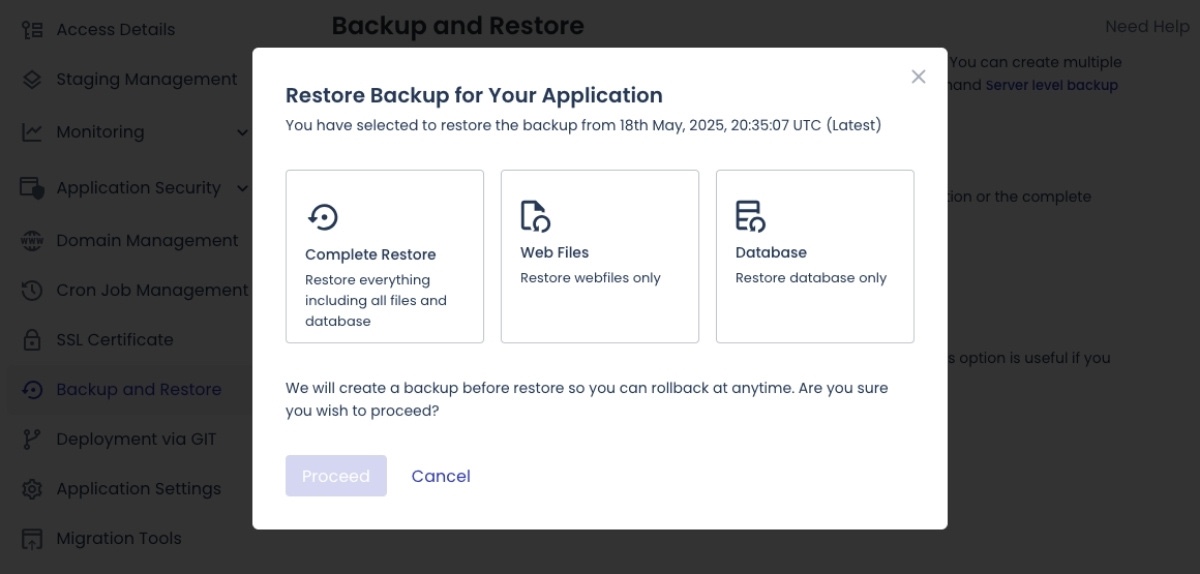The height and width of the screenshot is (574, 1200).
Task: Click the SSL Certificate padlock icon
Action: click(32, 340)
